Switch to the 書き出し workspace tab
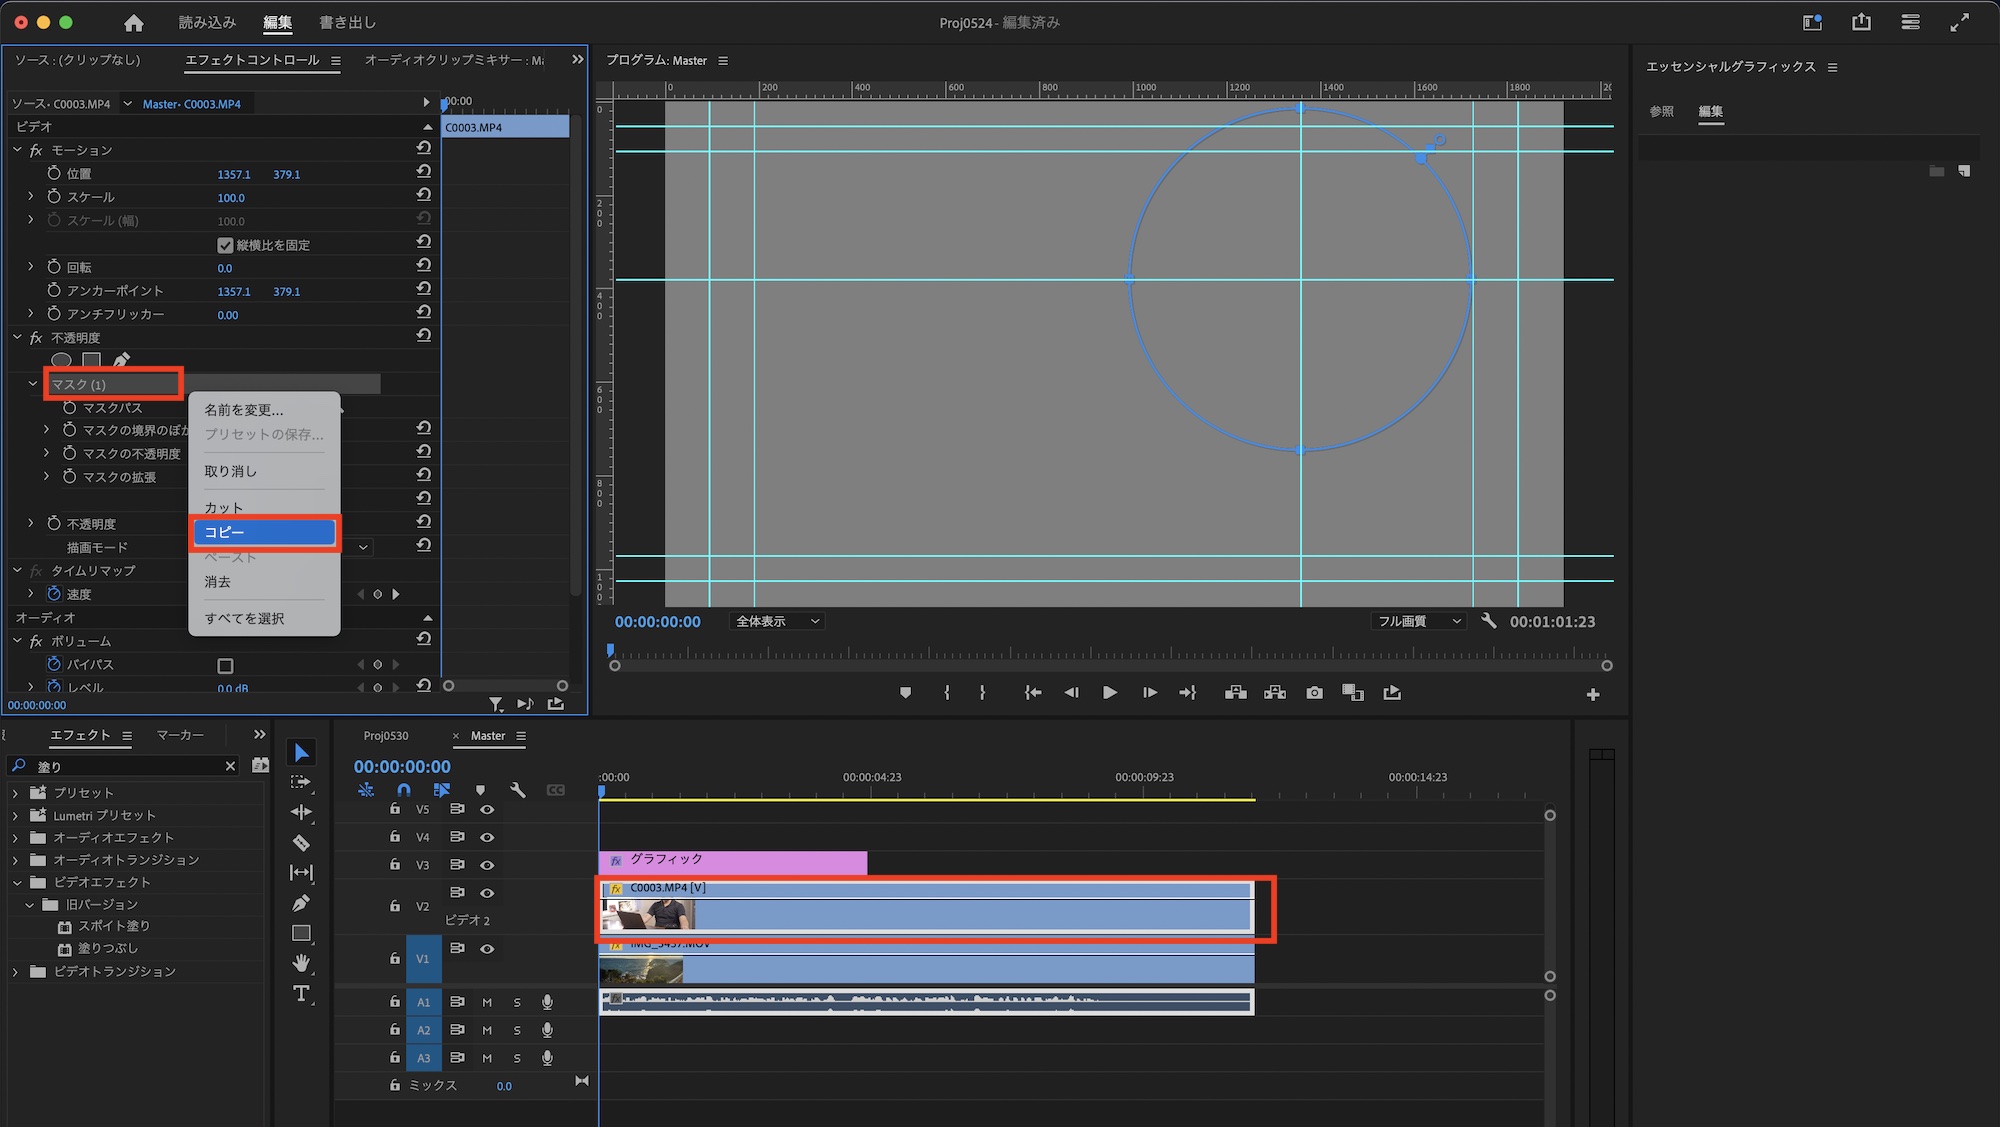2000x1127 pixels. pyautogui.click(x=347, y=22)
